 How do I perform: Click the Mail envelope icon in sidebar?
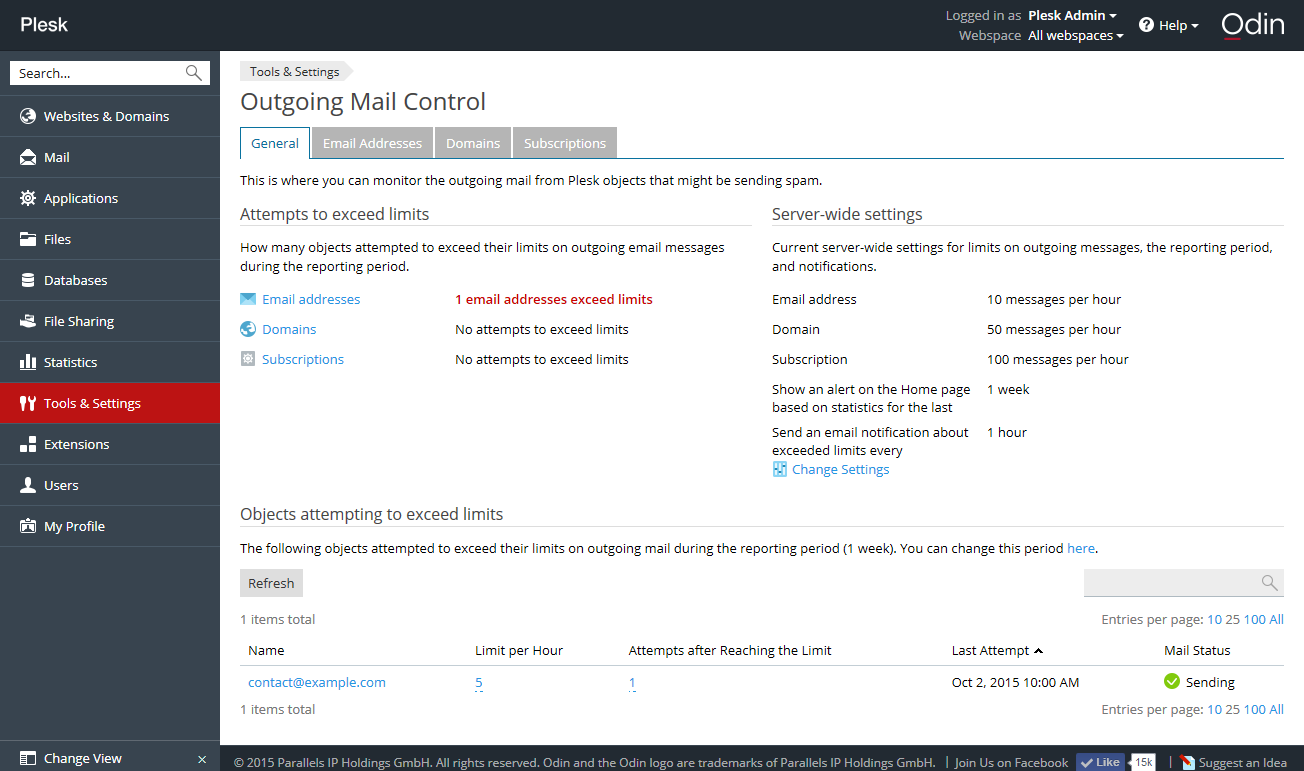28,157
